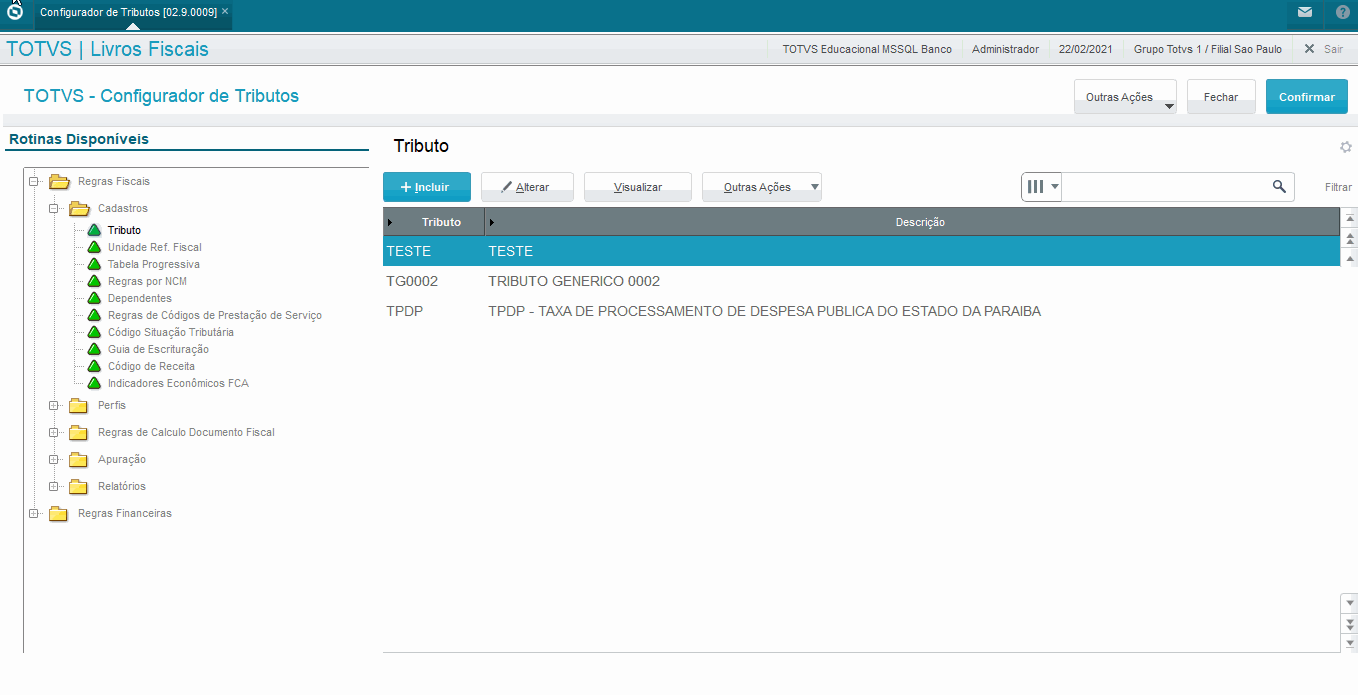Click the Filtrar link
Image resolution: width=1358 pixels, height=695 pixels.
1338,187
